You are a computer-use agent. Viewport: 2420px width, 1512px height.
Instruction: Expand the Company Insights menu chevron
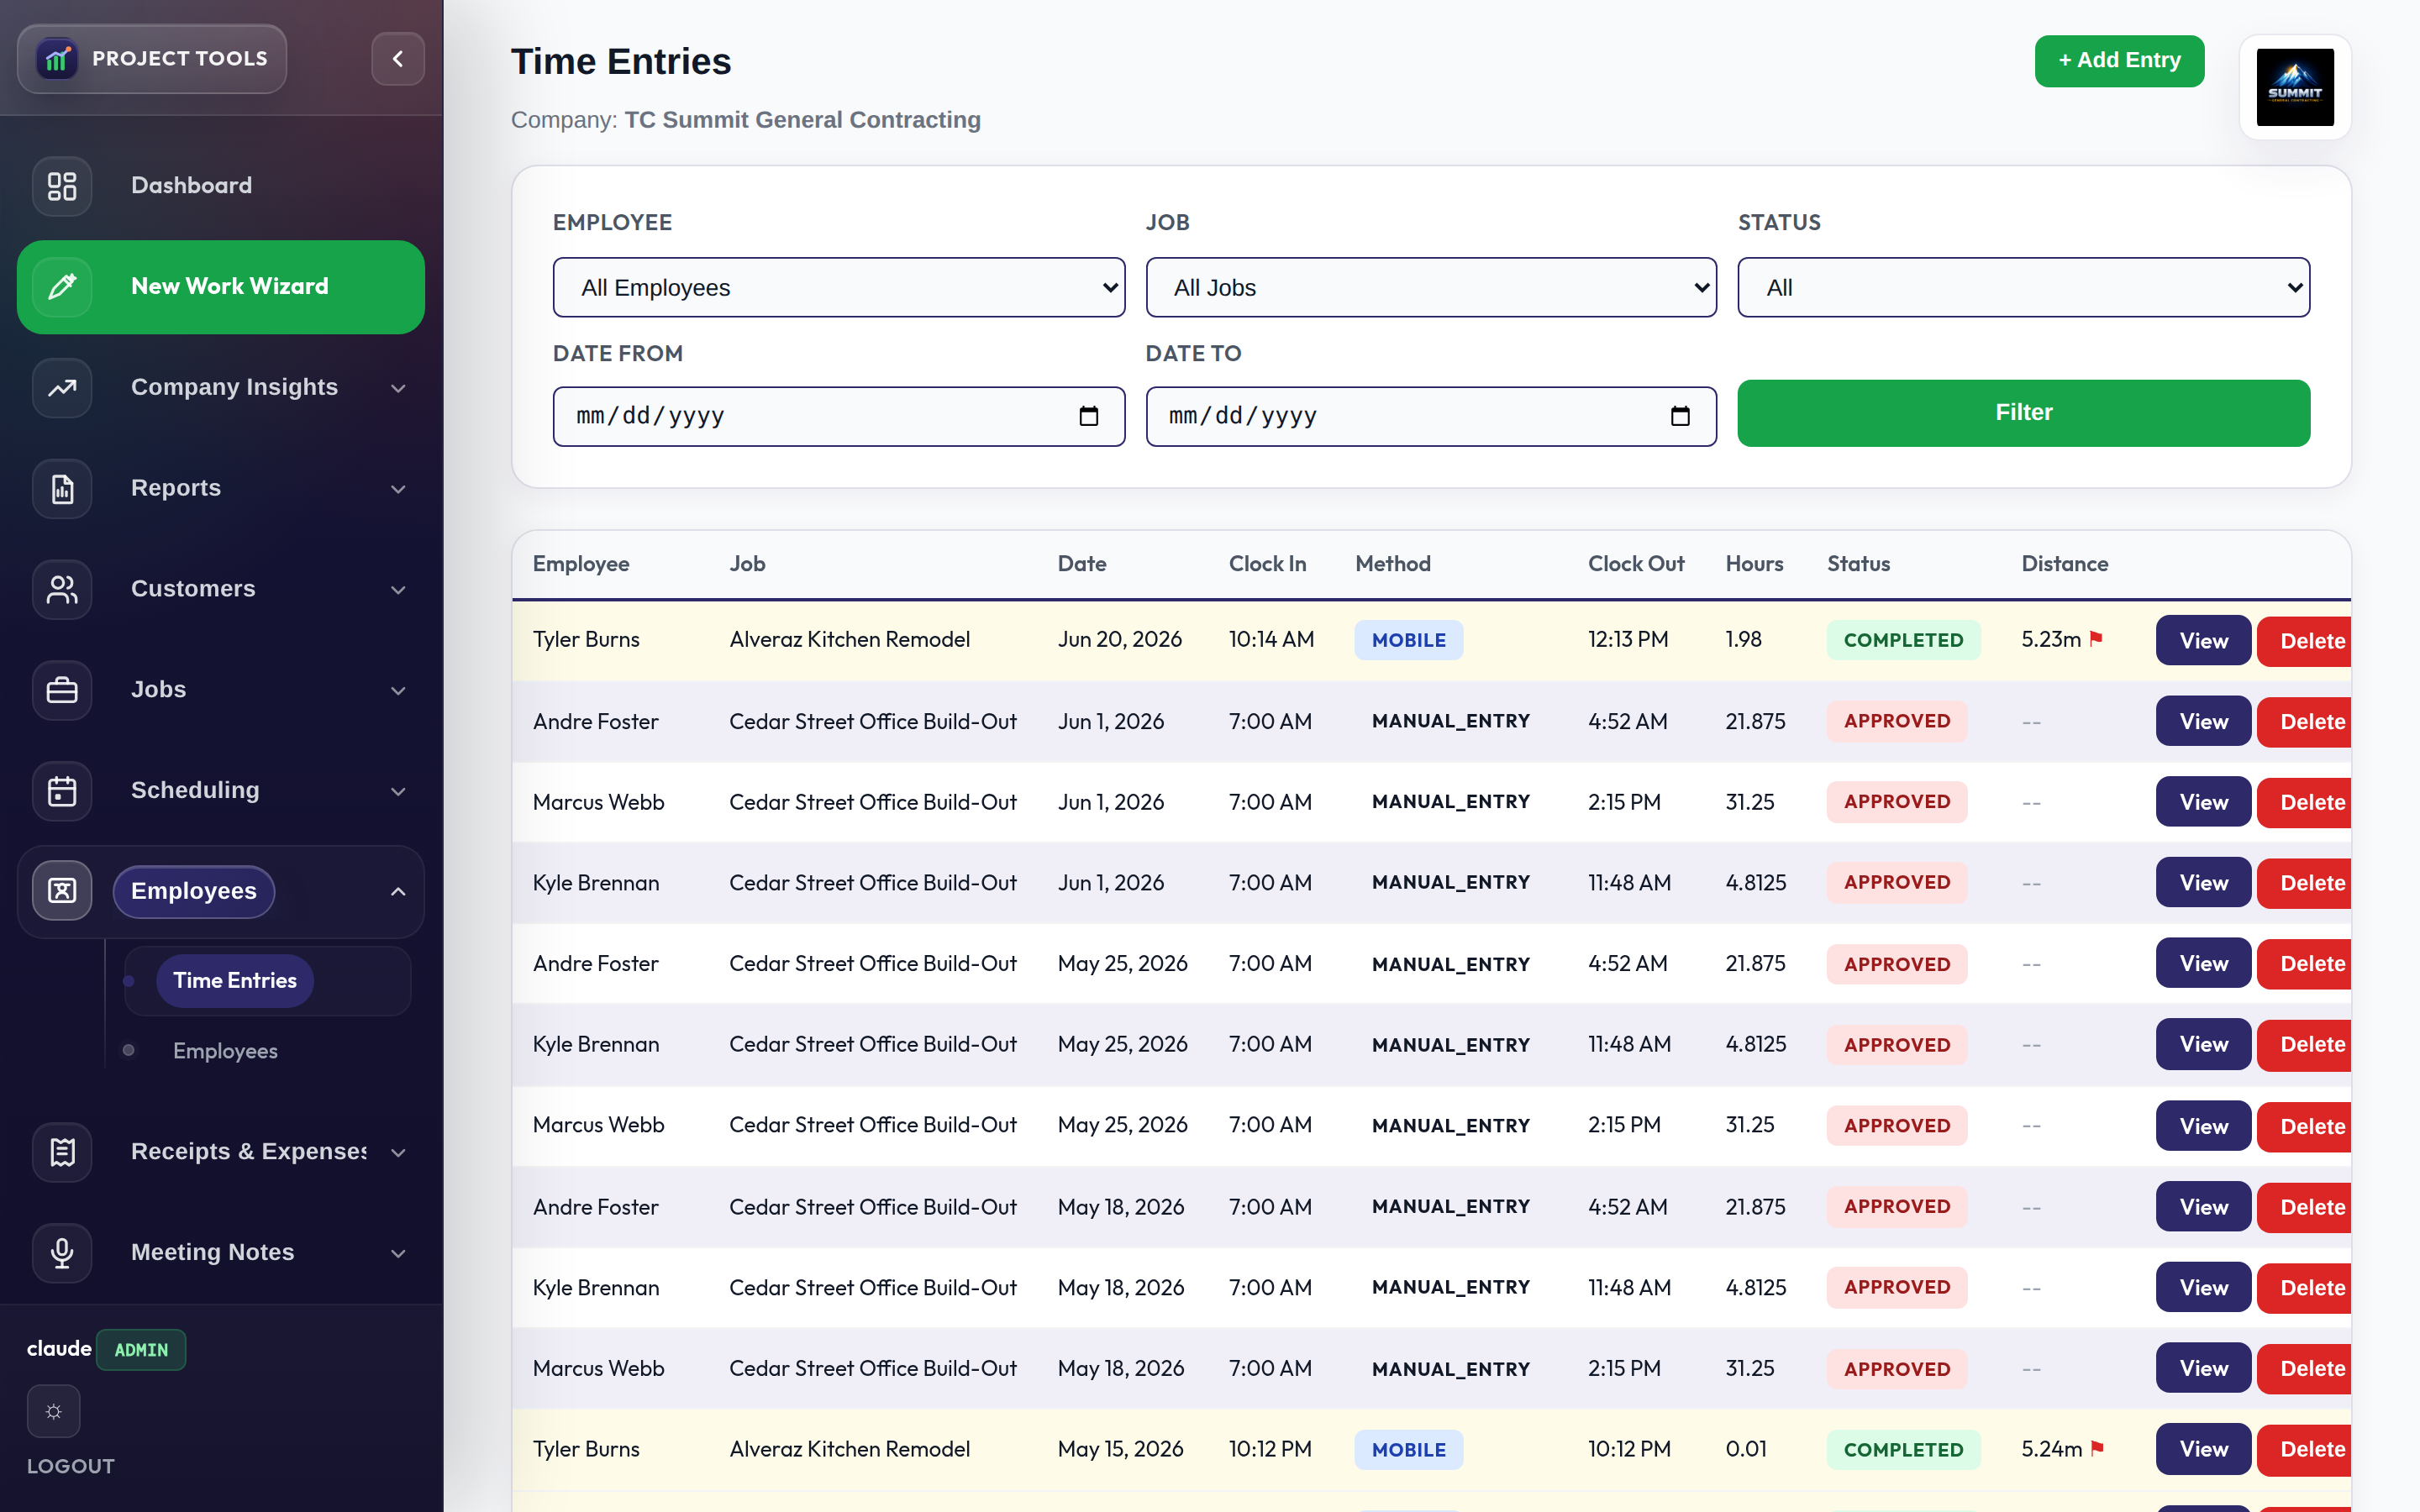[x=398, y=388]
